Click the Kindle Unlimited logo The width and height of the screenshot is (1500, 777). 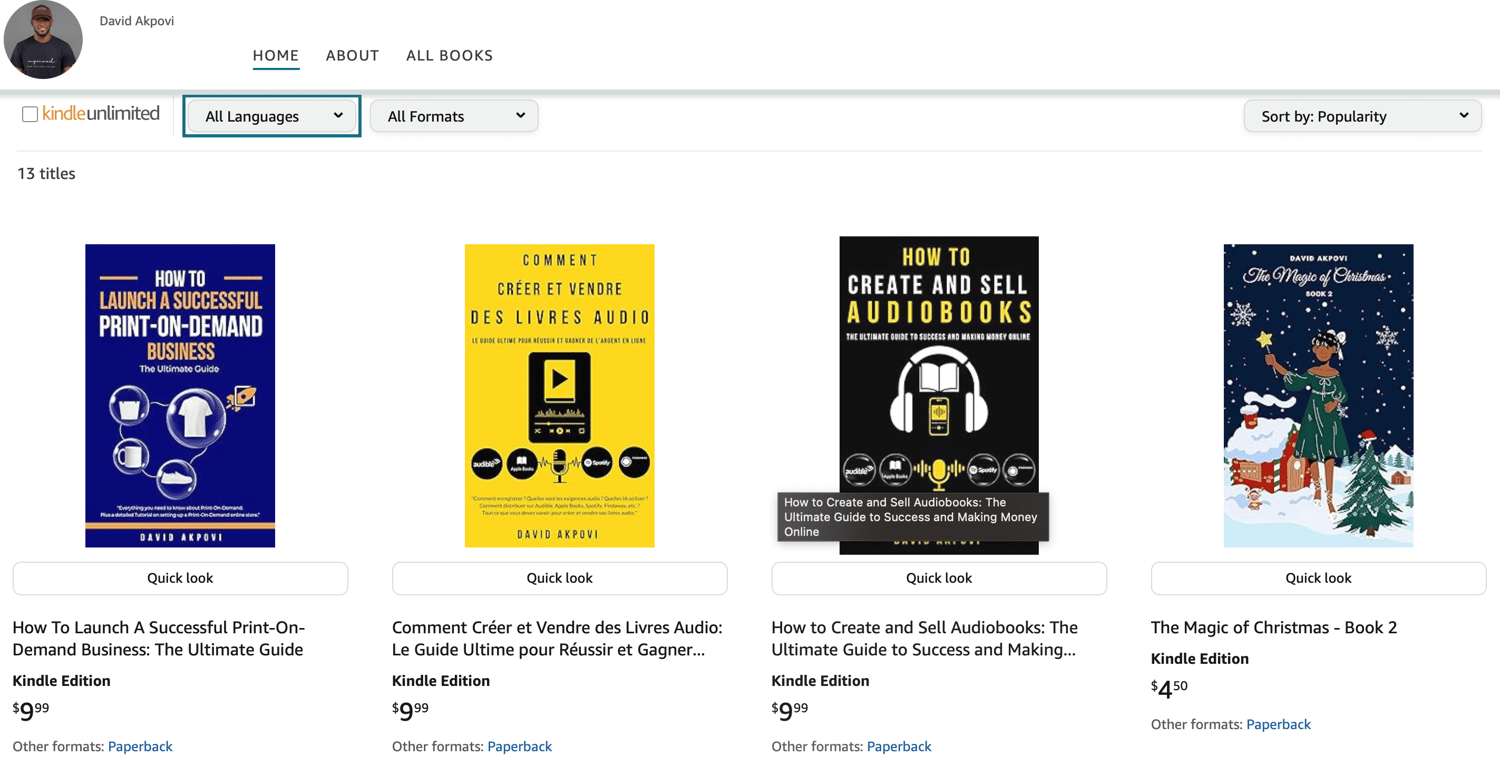(x=101, y=114)
